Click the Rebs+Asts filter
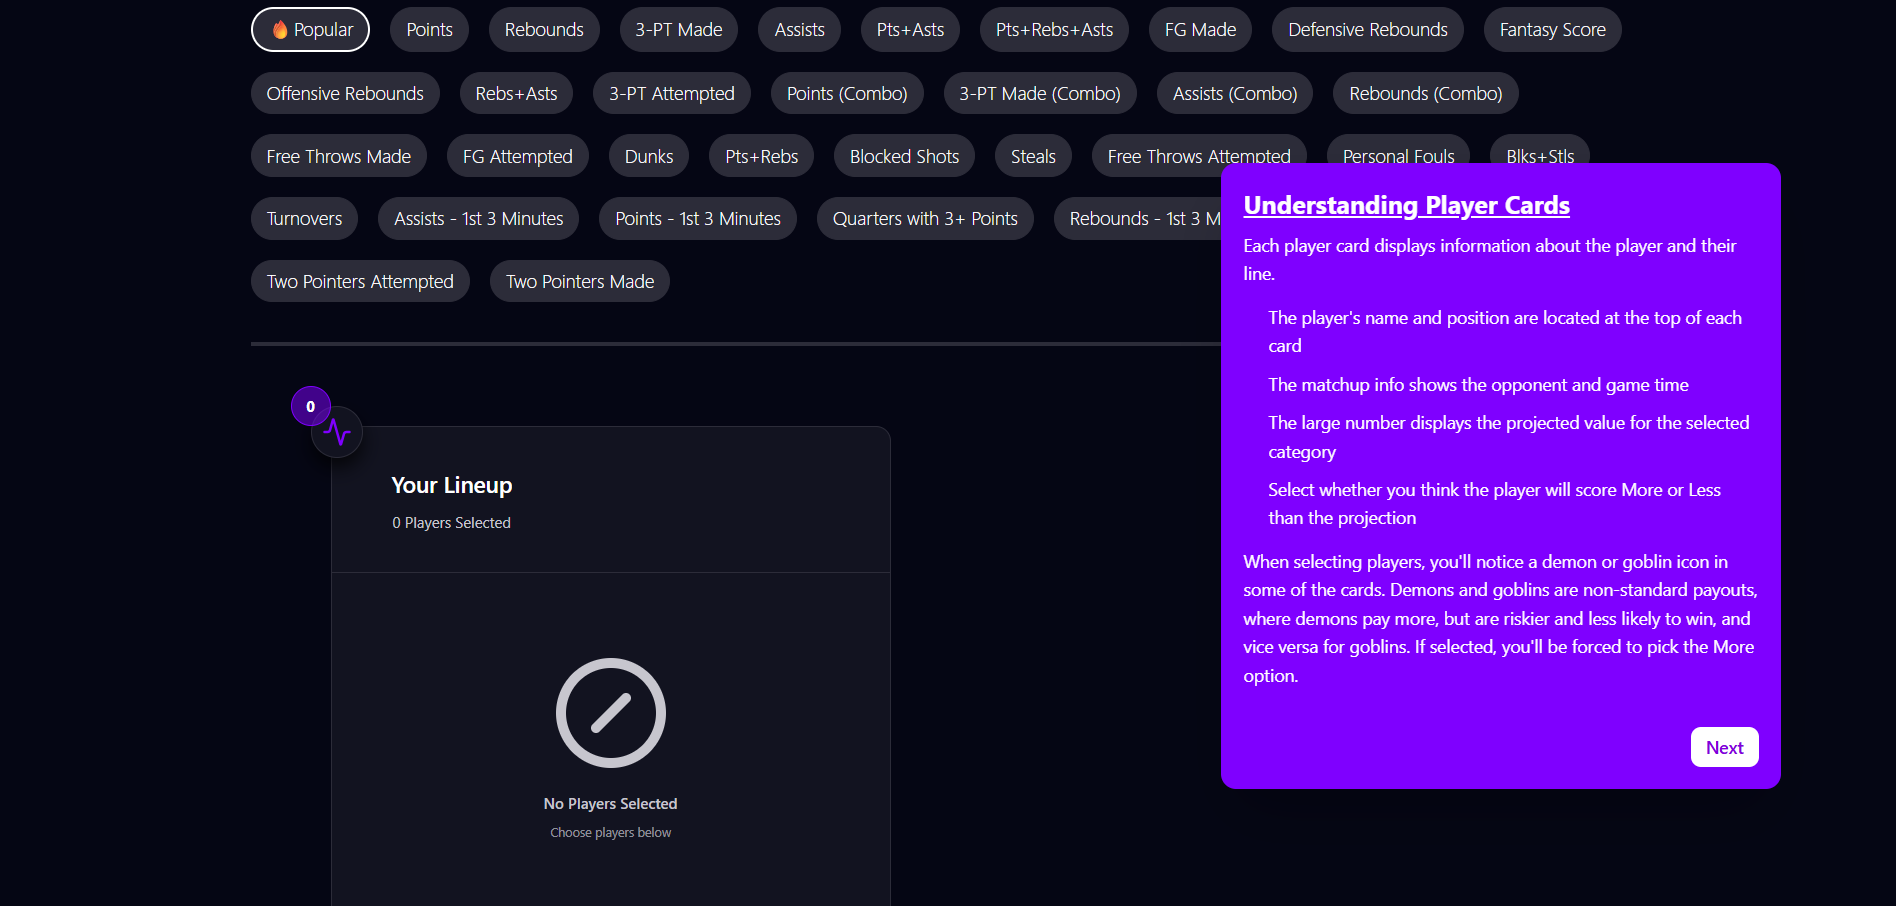 coord(516,93)
